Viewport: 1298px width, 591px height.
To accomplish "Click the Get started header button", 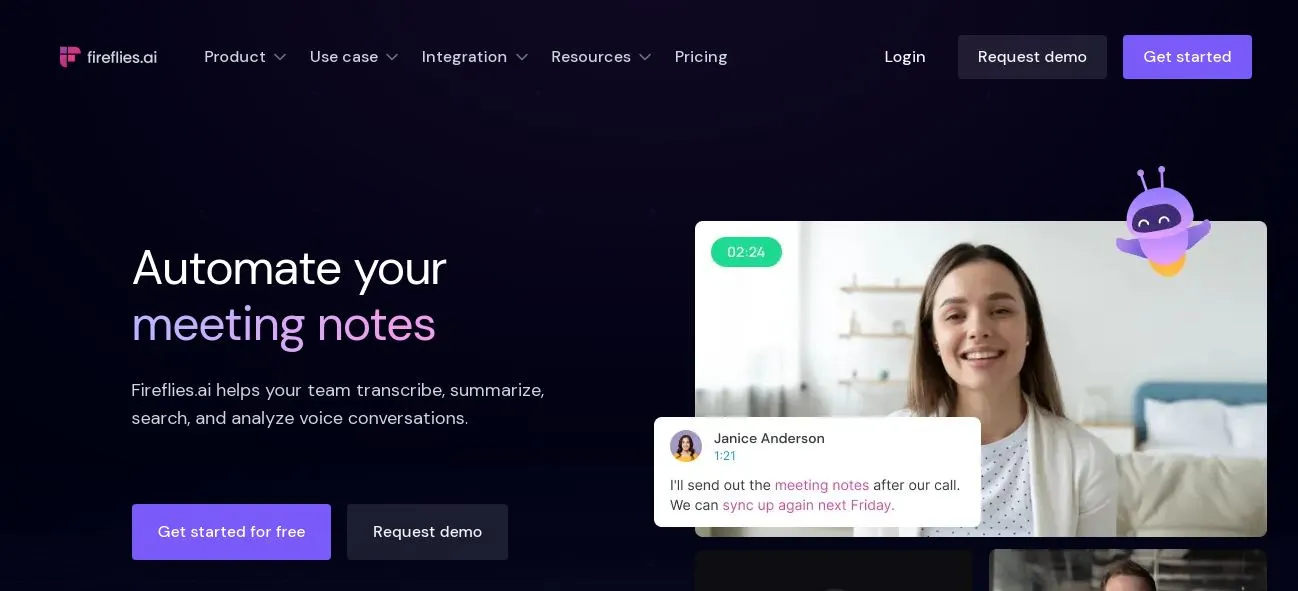I will coord(1187,57).
